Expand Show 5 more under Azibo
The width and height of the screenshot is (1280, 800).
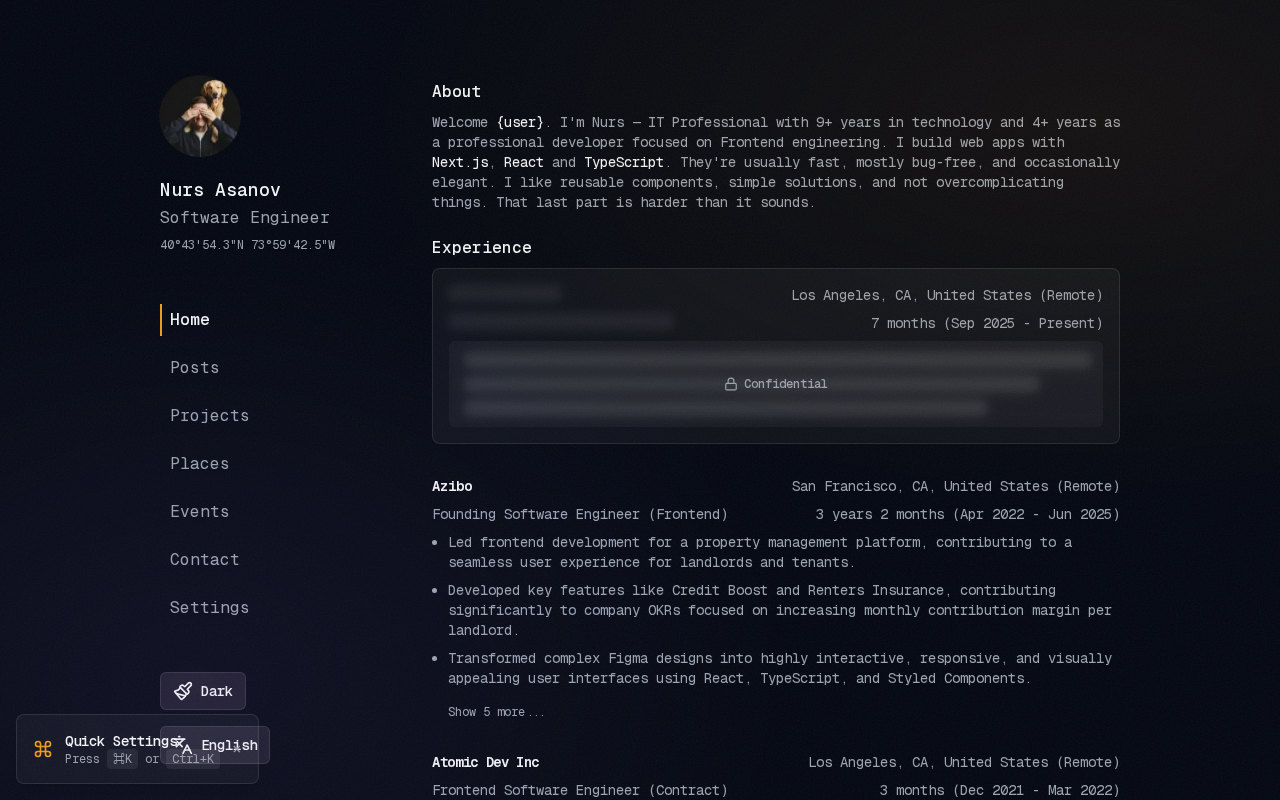pyautogui.click(x=496, y=712)
